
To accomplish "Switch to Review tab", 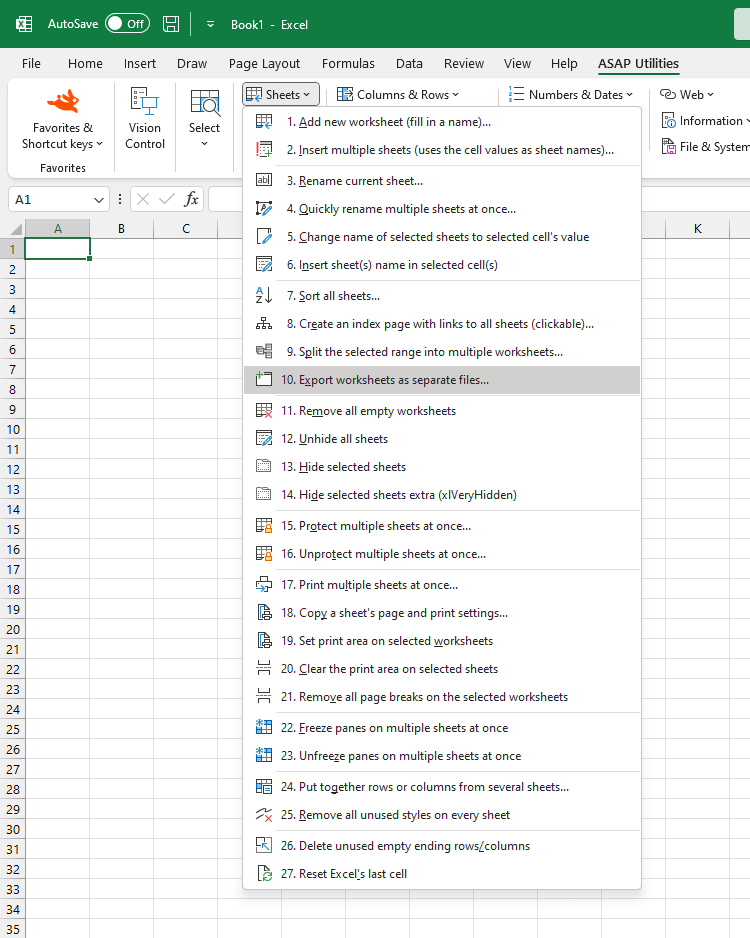I will [x=464, y=63].
